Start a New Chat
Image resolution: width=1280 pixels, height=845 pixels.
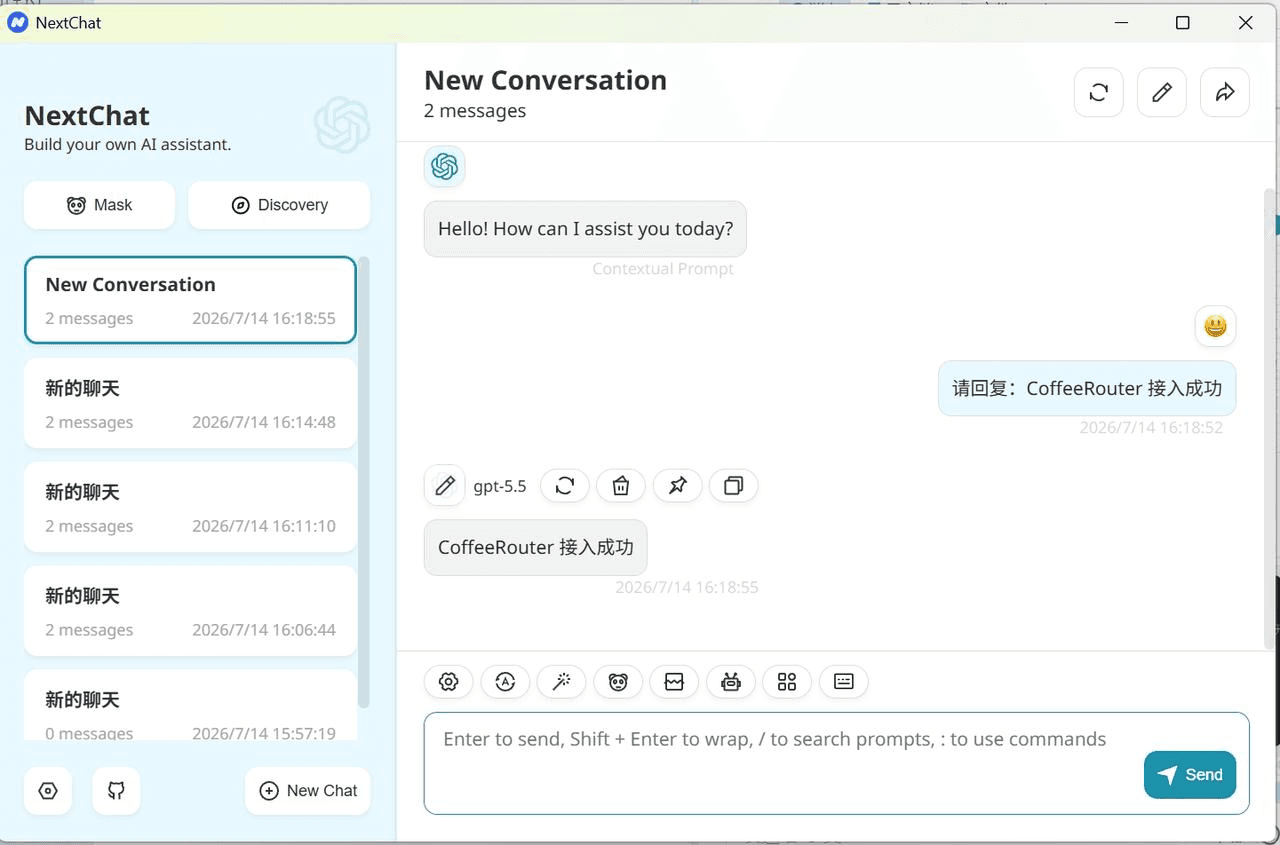(x=308, y=791)
